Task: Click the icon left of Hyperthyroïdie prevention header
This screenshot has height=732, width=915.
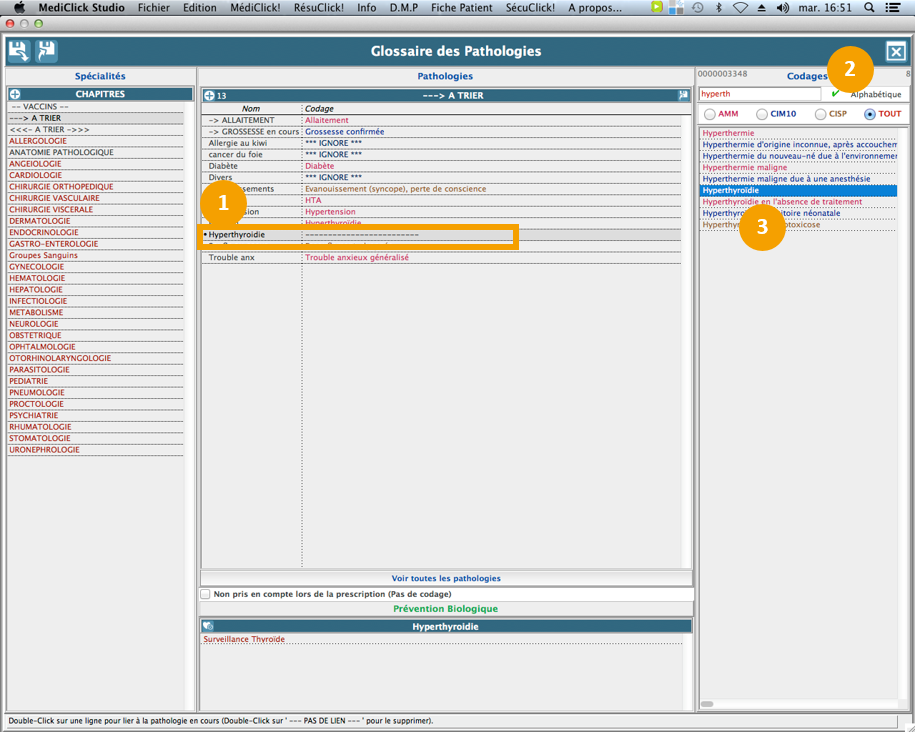Action: (208, 626)
